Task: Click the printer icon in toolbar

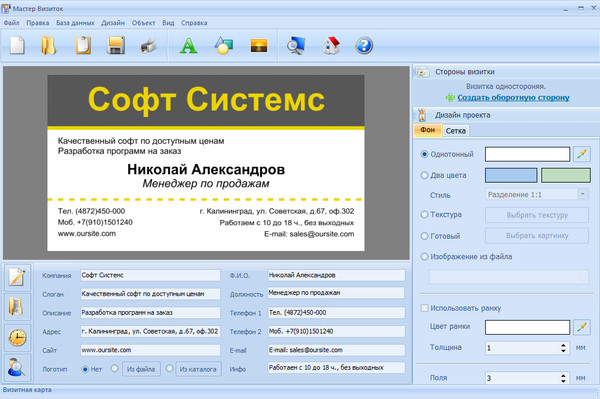Action: point(148,46)
